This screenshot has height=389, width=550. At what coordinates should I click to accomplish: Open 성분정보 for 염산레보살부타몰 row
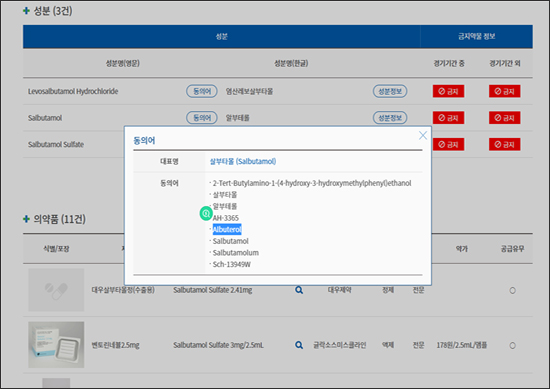[x=390, y=91]
